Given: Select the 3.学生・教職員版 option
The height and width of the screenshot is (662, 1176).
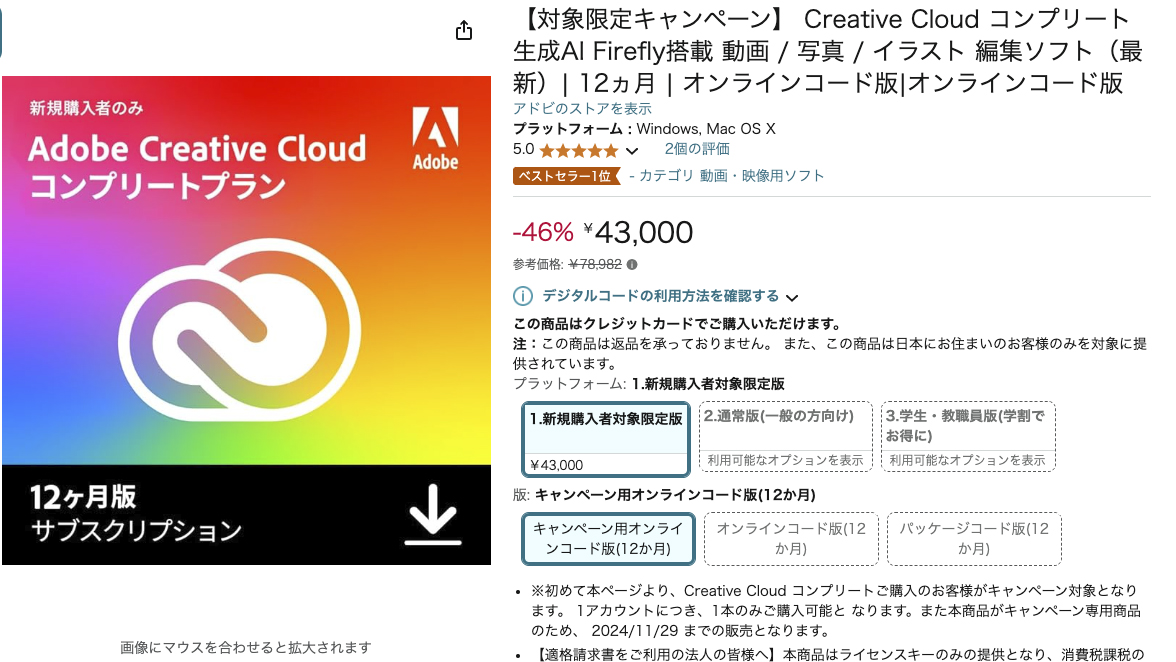Looking at the screenshot, I should point(967,430).
